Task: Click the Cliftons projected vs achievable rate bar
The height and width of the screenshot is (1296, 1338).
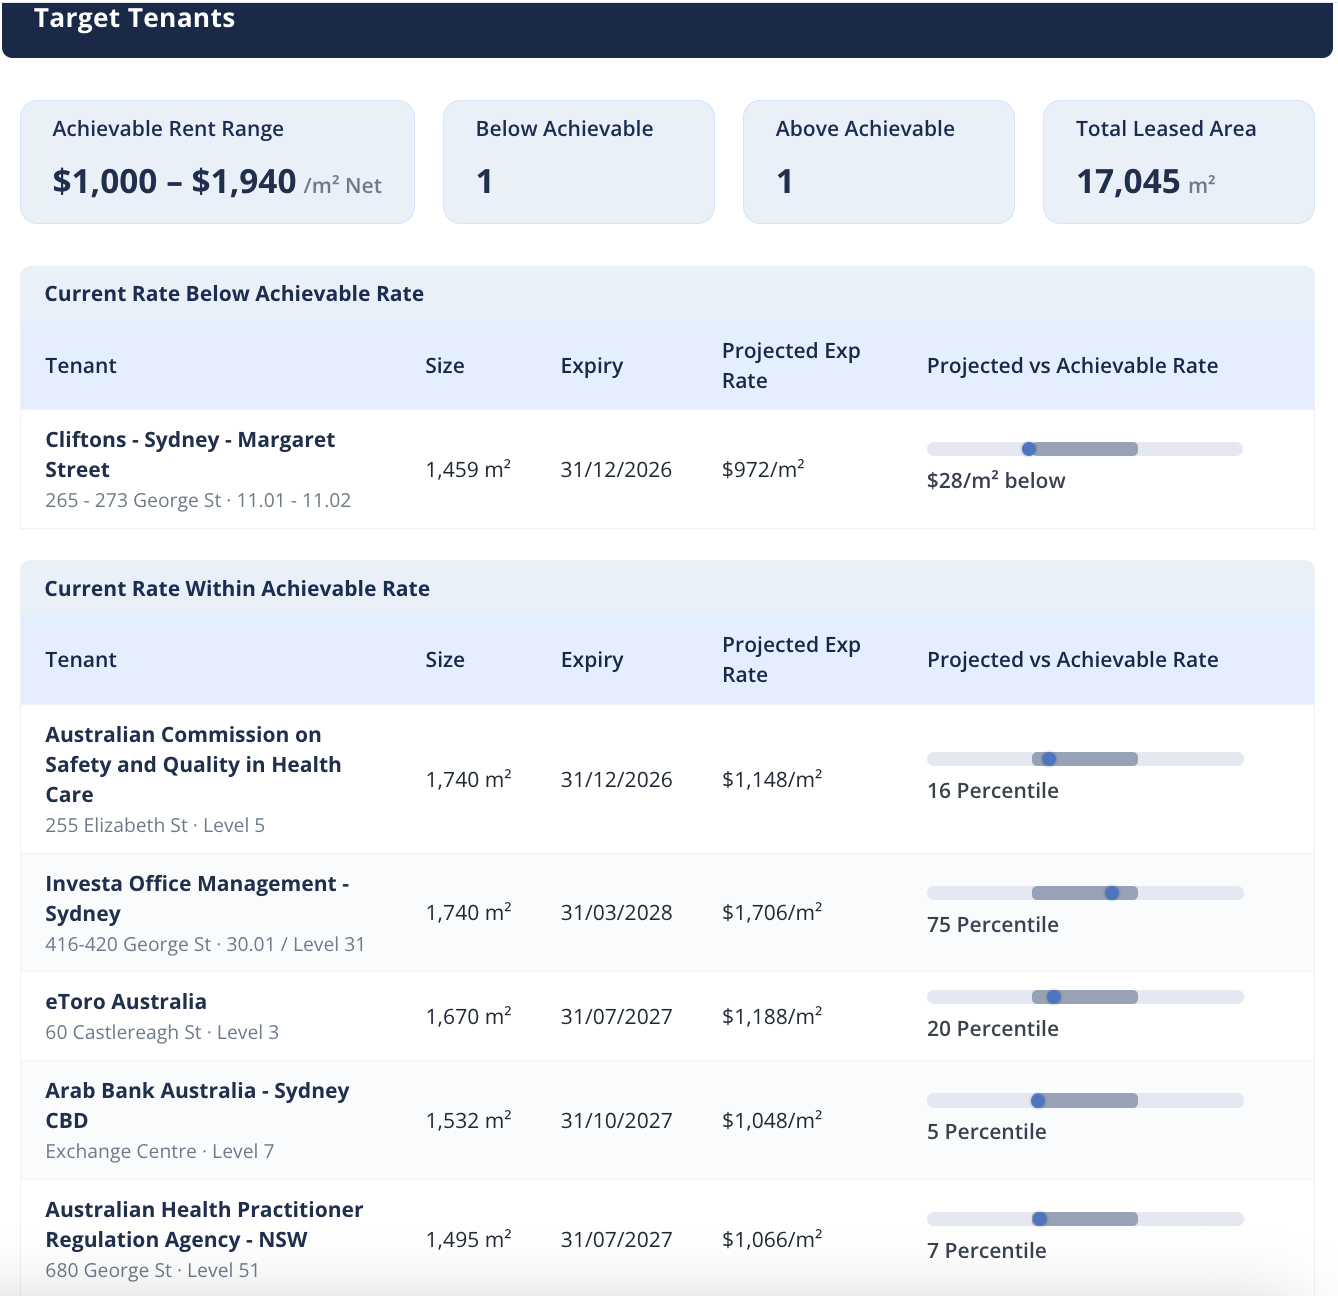Action: coord(1085,449)
